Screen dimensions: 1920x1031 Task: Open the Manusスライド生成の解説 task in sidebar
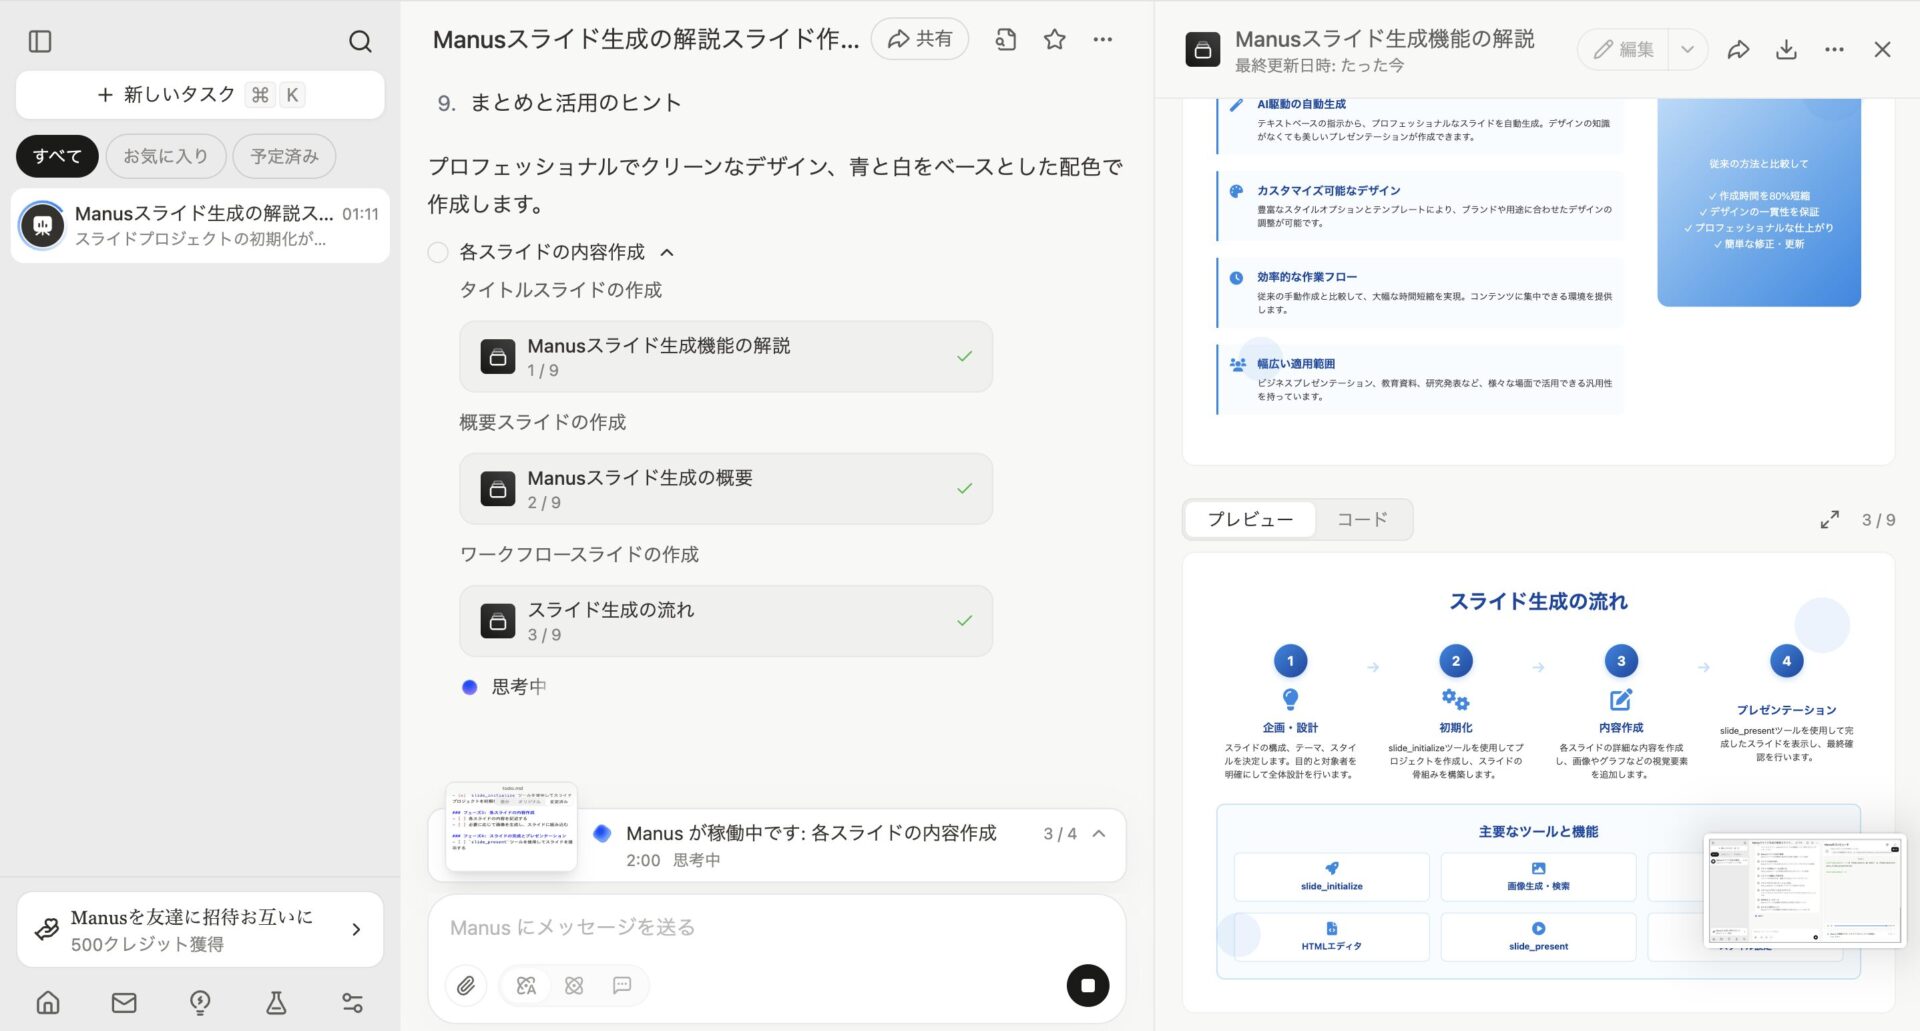(x=200, y=226)
